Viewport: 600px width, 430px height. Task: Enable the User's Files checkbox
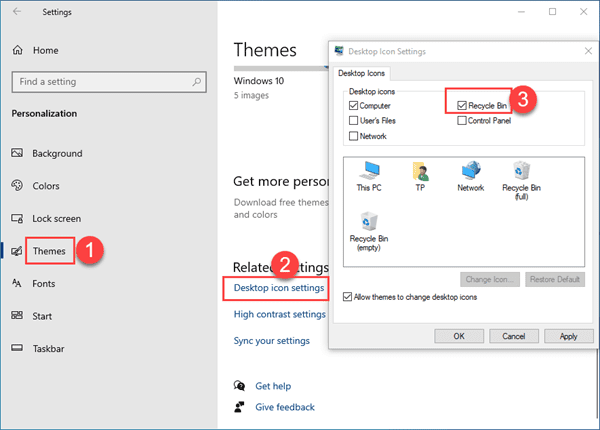click(354, 121)
